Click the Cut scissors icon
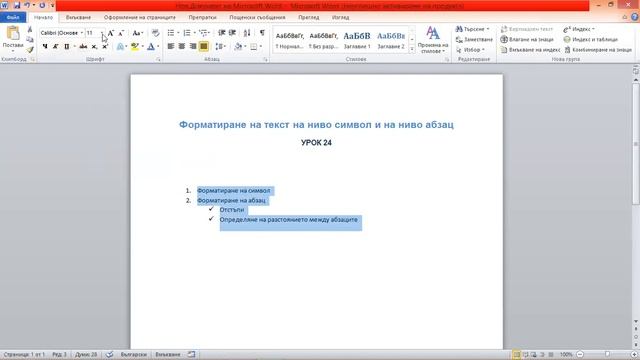The image size is (640, 360). [x=30, y=29]
